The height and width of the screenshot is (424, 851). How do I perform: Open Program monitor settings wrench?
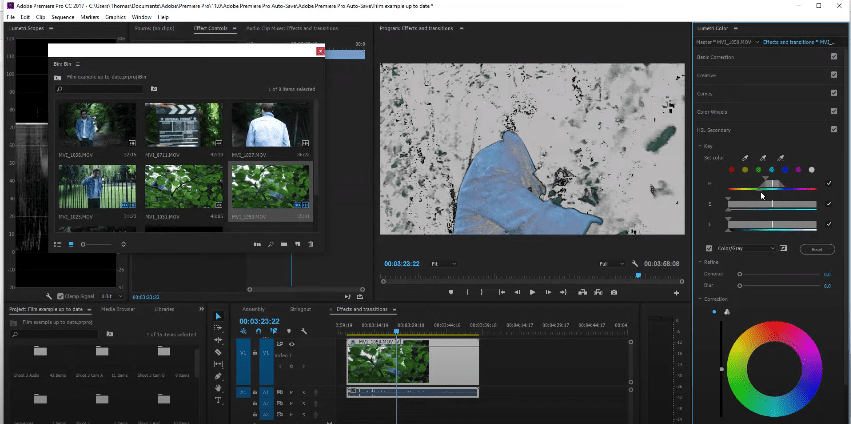pos(635,264)
